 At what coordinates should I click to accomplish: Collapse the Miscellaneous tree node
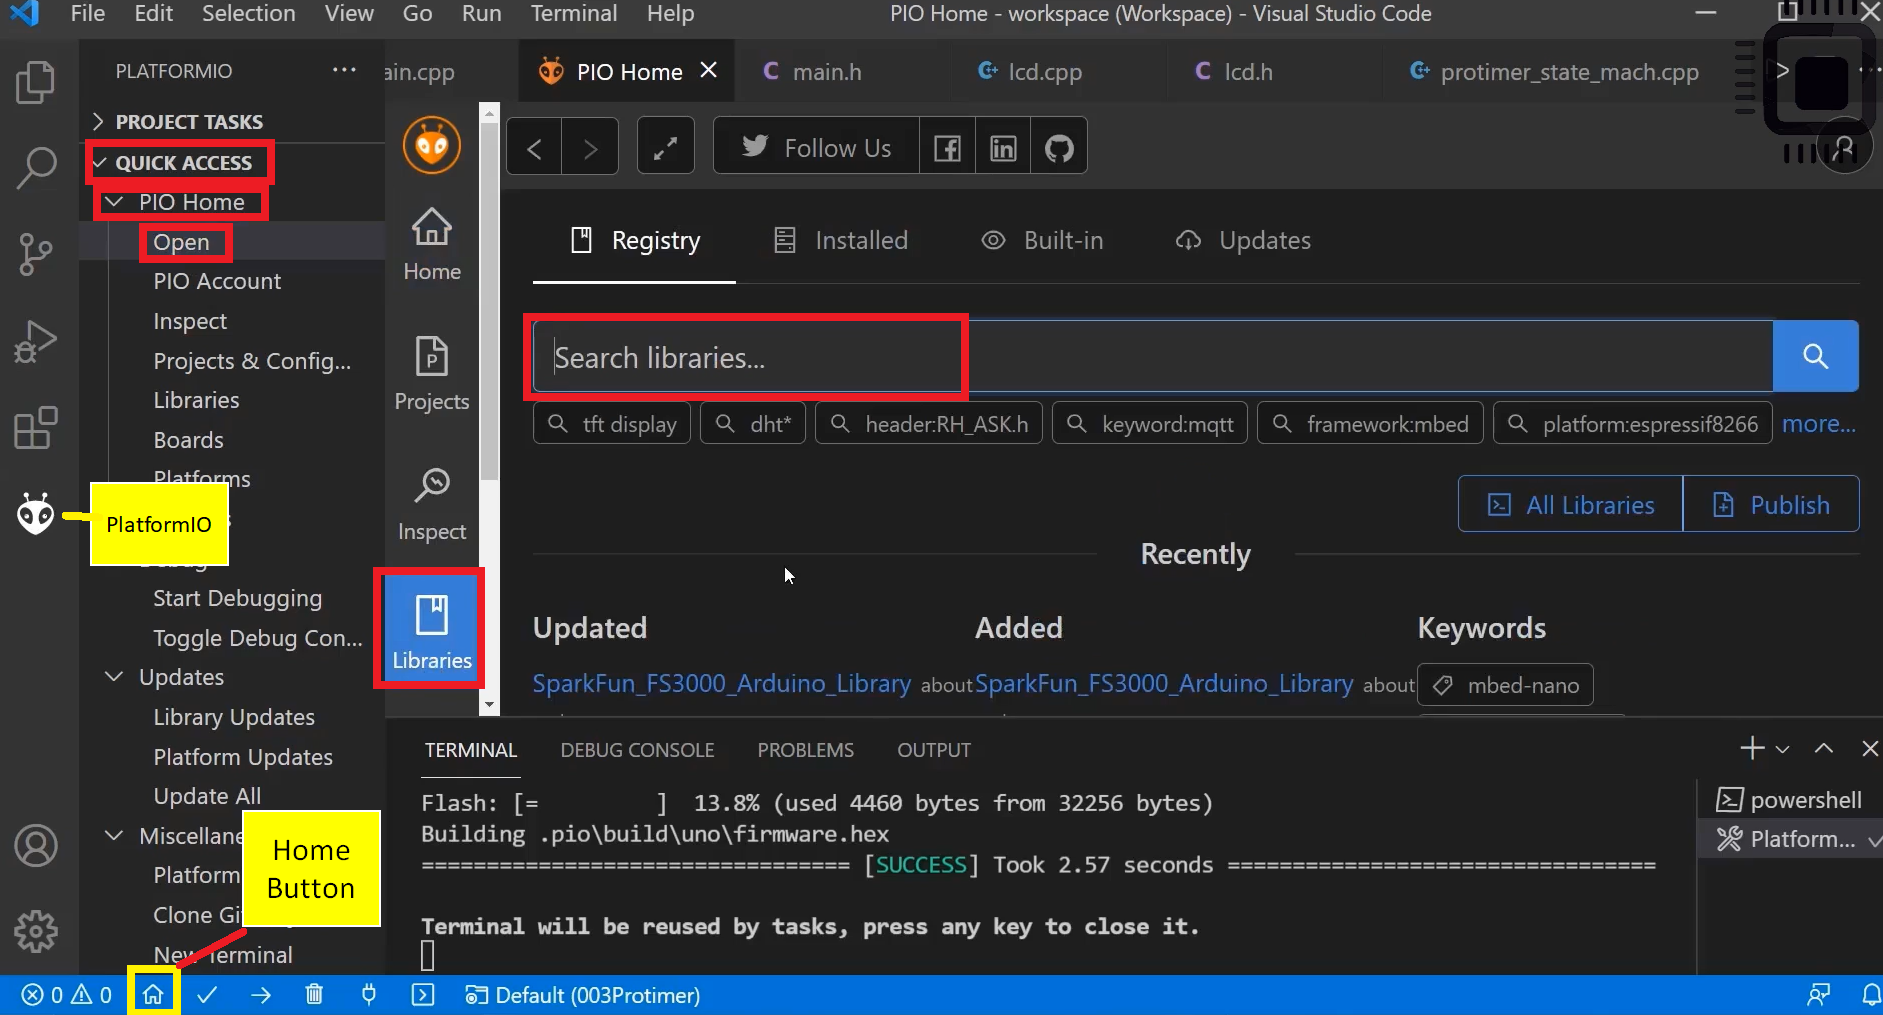point(115,835)
